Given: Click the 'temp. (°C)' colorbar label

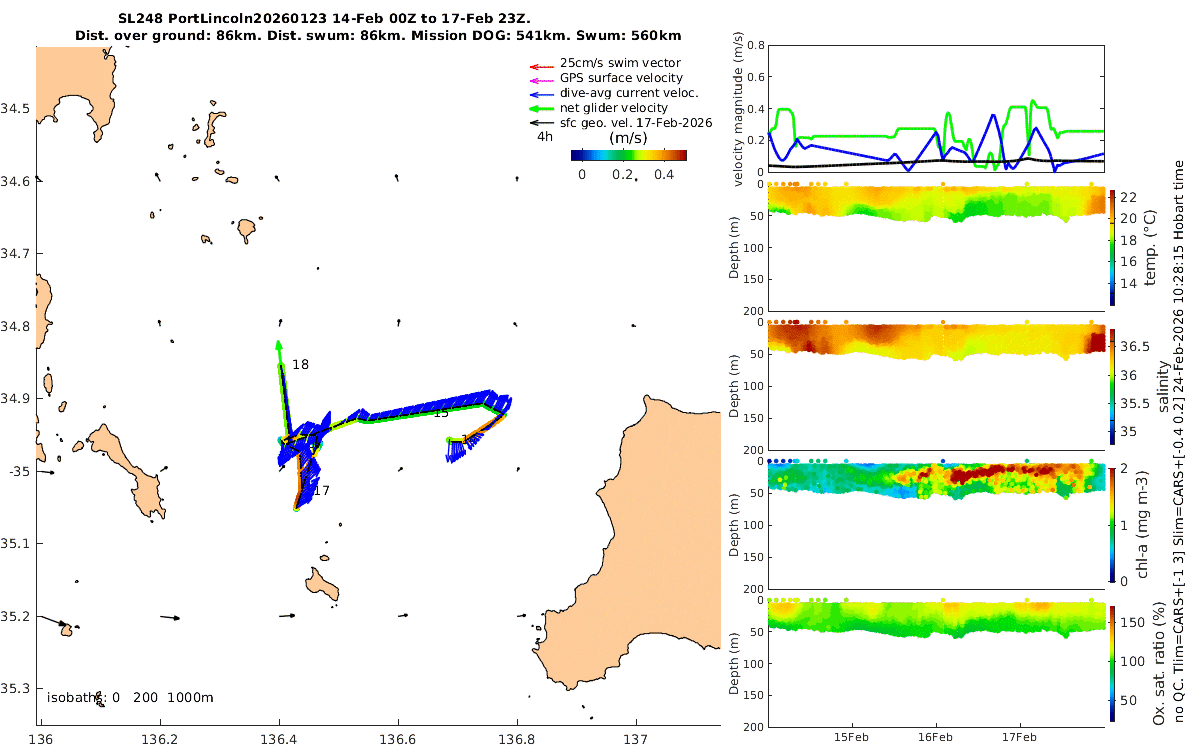Looking at the screenshot, I should [x=1151, y=246].
